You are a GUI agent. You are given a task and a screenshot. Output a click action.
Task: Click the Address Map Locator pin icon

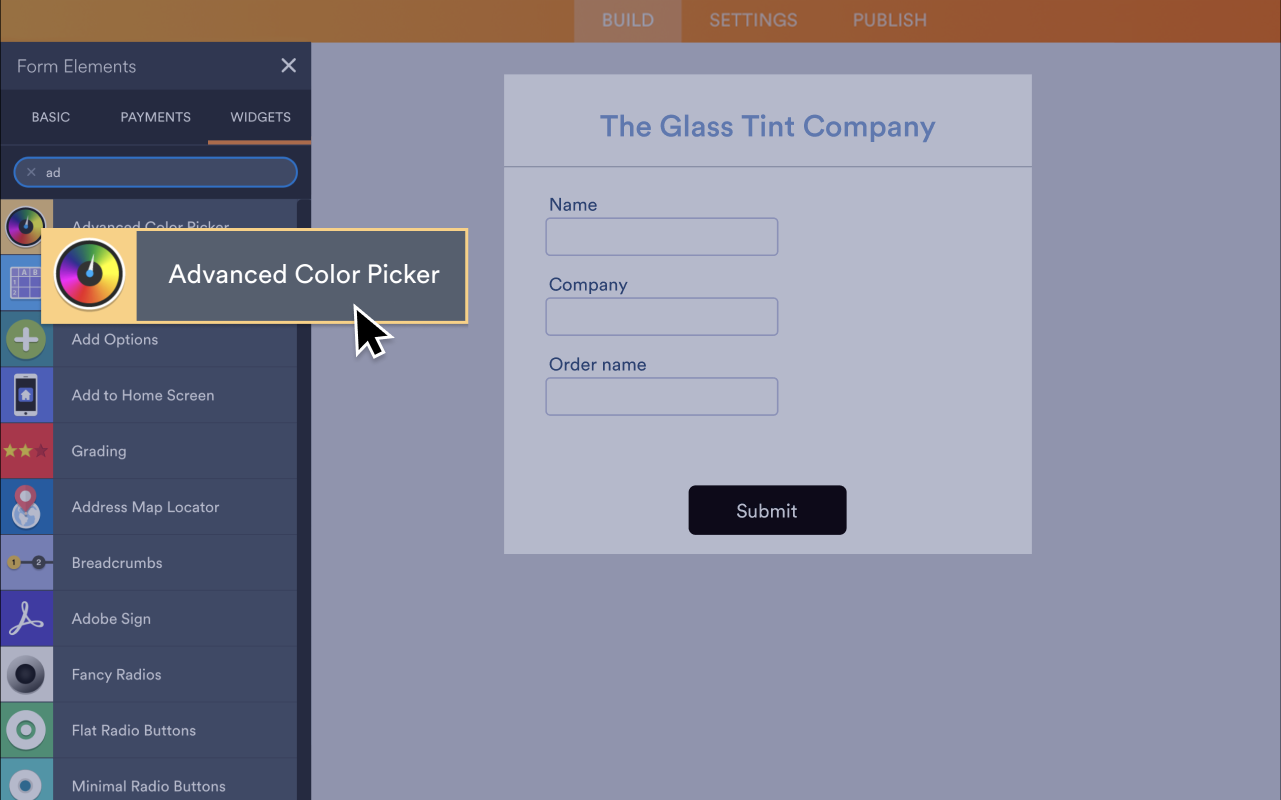click(x=27, y=507)
